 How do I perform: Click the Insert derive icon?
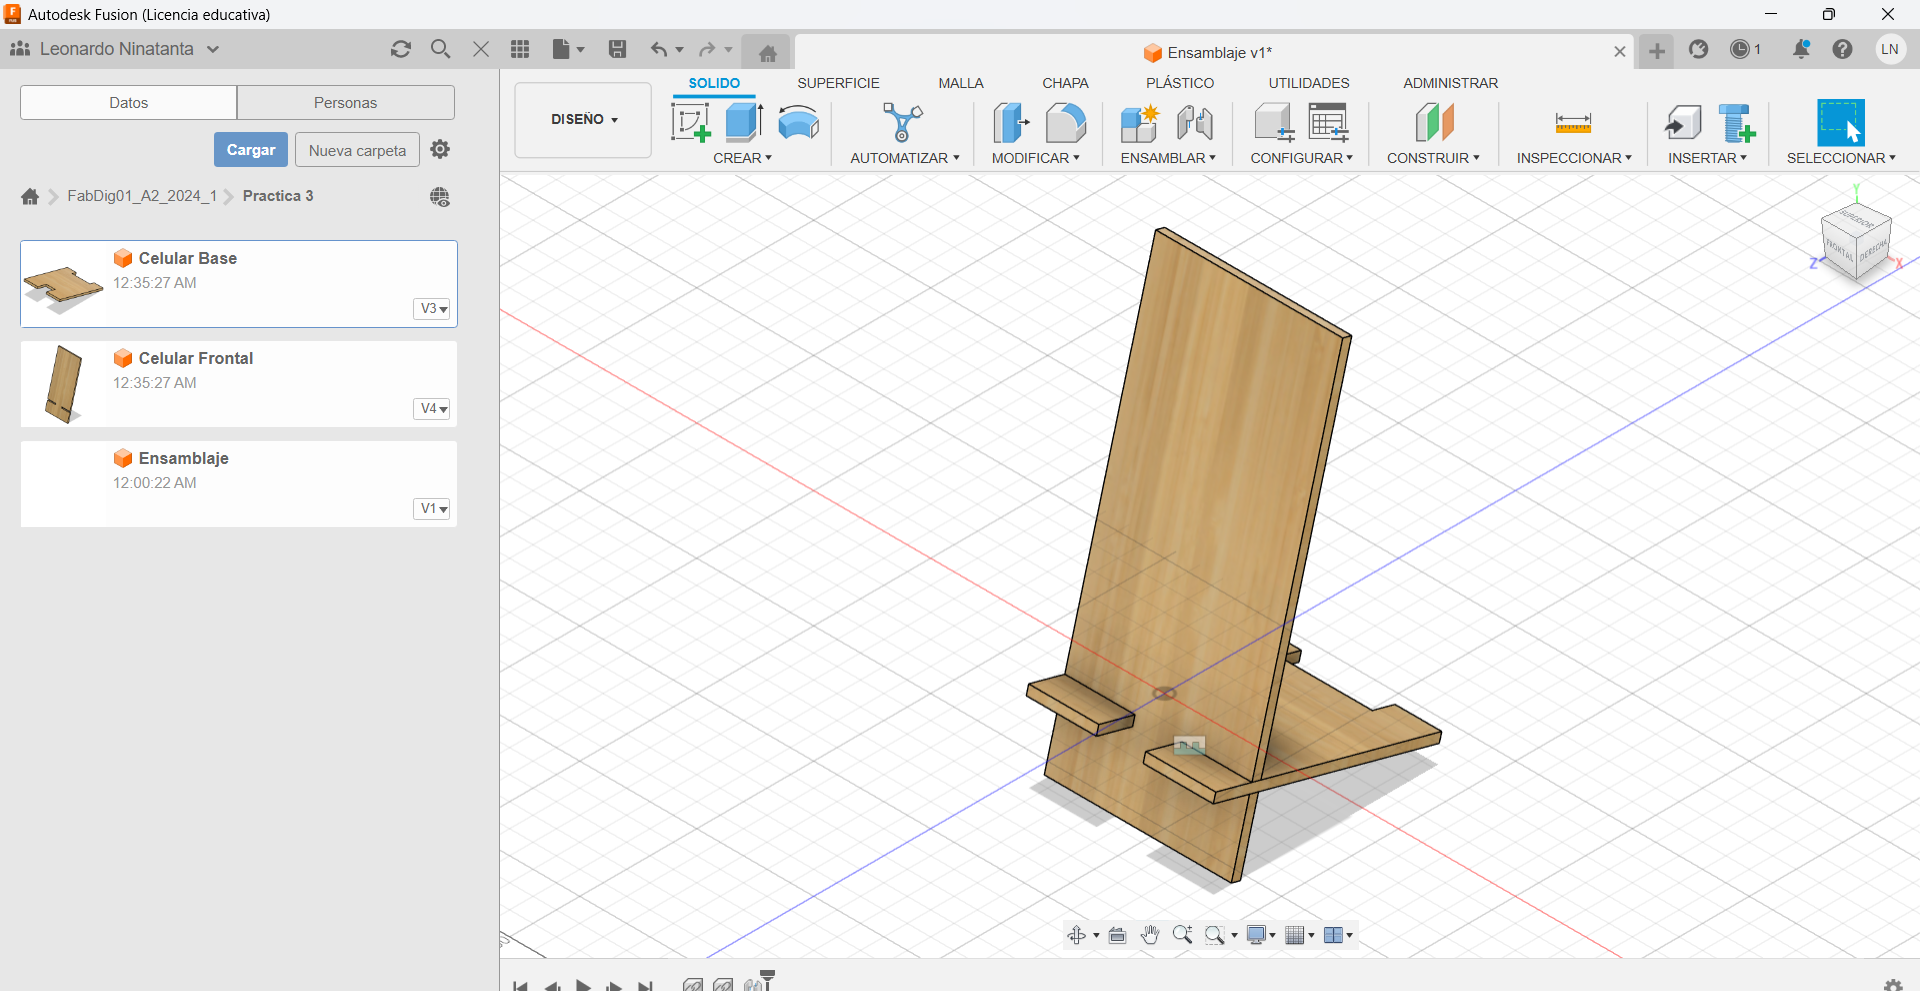point(1683,123)
